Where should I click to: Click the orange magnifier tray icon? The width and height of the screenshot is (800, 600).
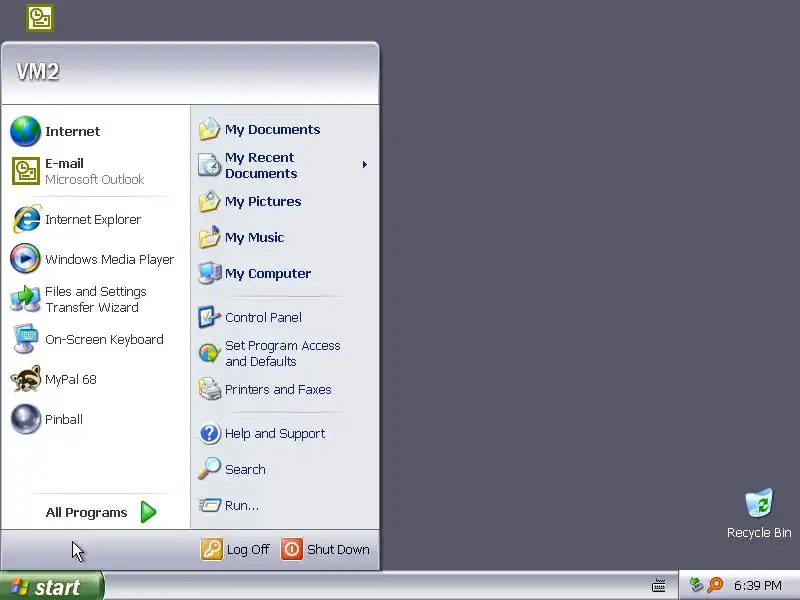tap(715, 585)
